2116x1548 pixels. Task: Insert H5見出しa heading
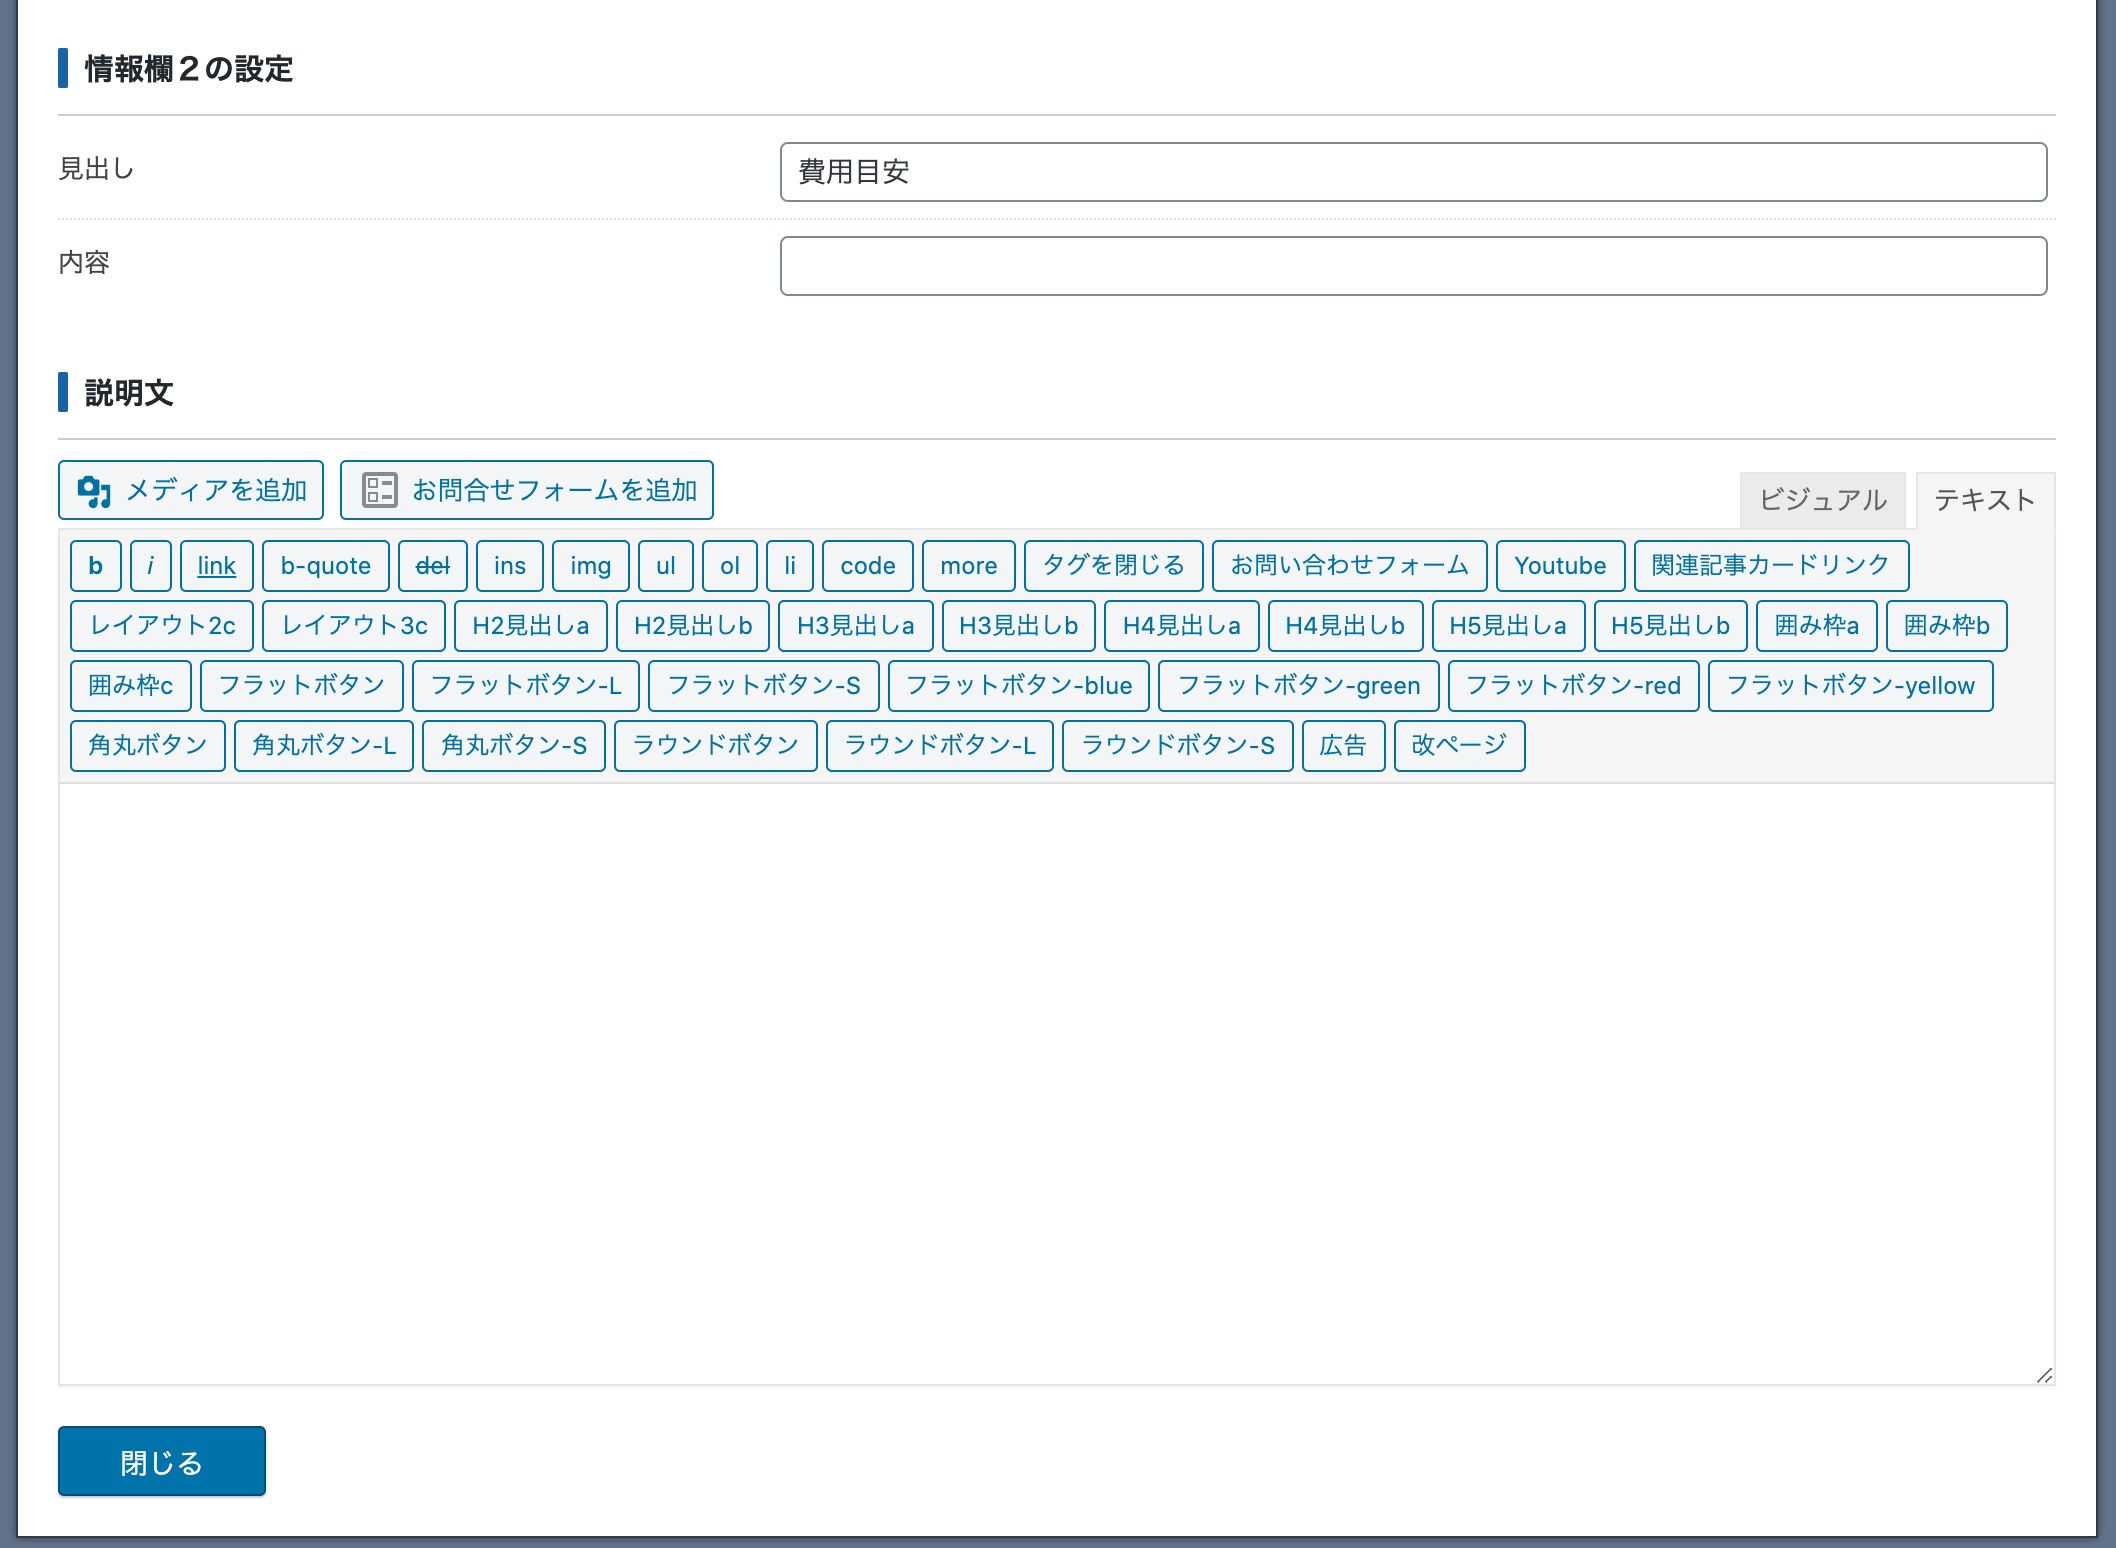click(x=1509, y=626)
